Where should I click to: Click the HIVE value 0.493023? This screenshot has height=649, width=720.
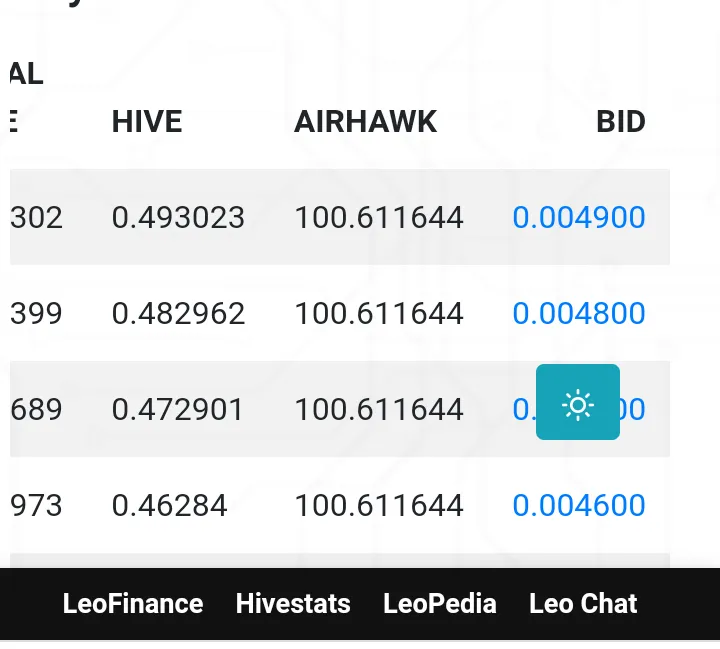178,217
